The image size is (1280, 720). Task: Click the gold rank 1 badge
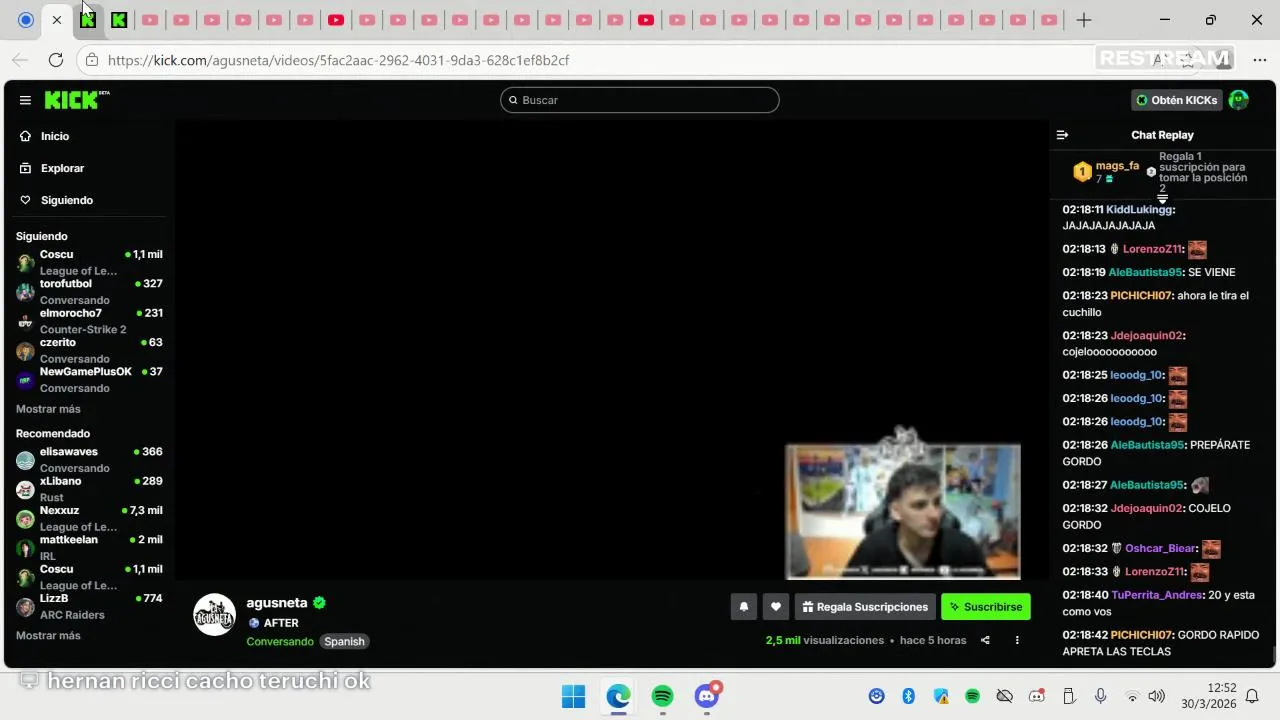(x=1082, y=172)
